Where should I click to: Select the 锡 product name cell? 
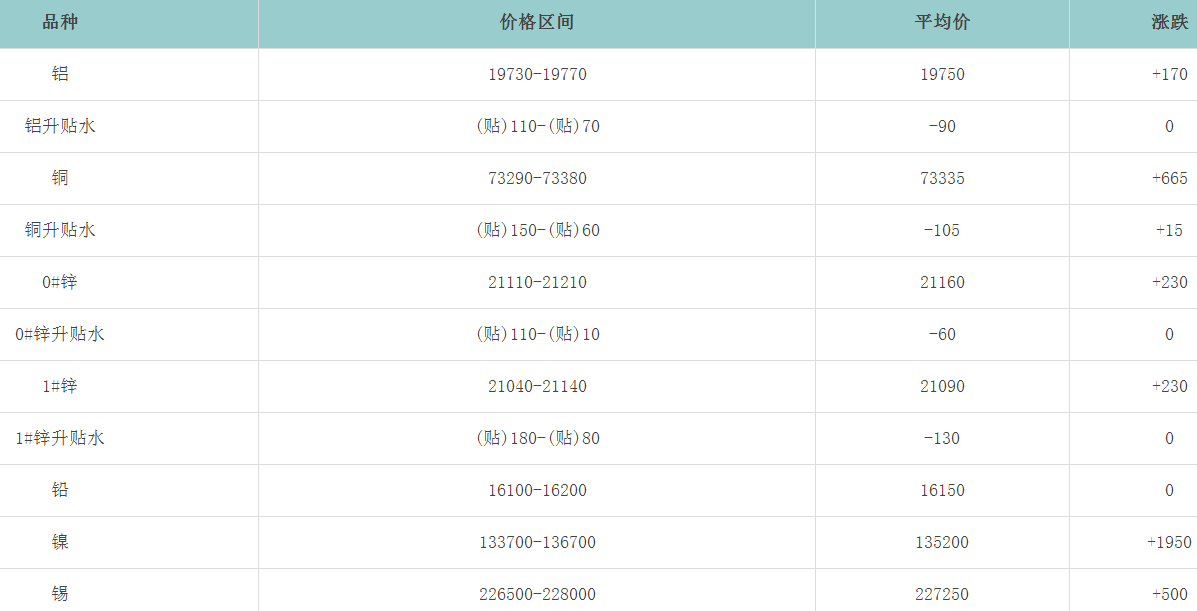[60, 594]
